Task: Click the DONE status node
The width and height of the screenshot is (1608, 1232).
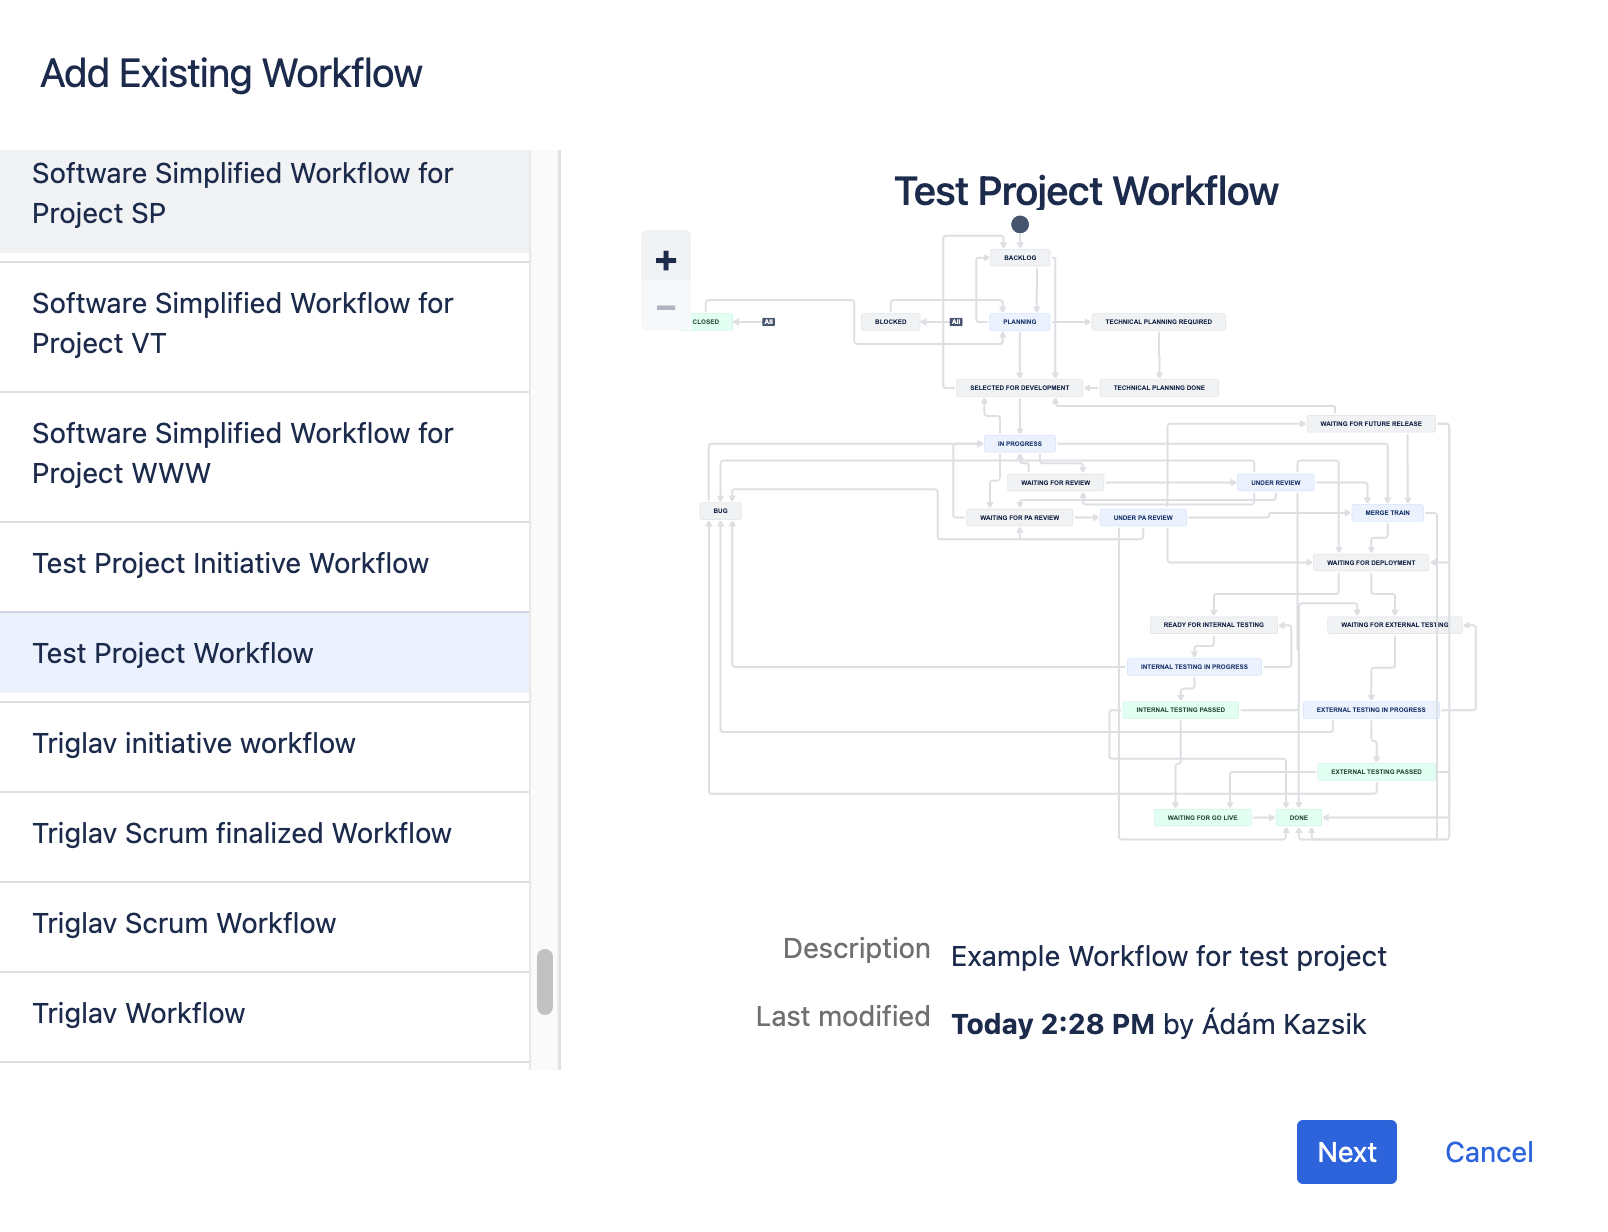Action: coord(1297,817)
